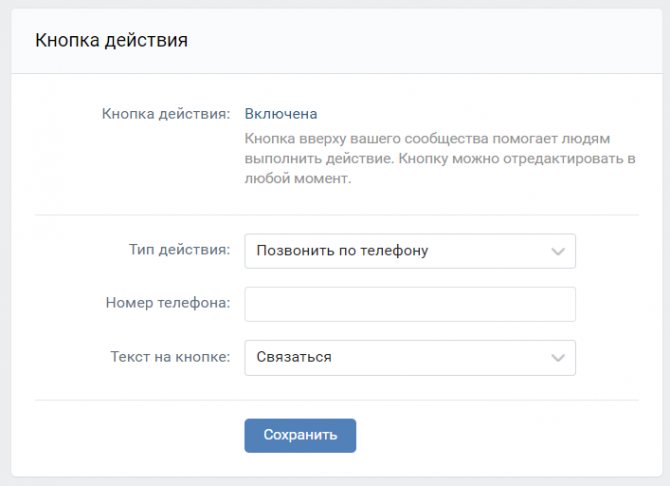Viewport: 670px width, 486px height.
Task: Open the 'Текст на кнопке' dropdown showing Связаться
Action: coord(410,357)
